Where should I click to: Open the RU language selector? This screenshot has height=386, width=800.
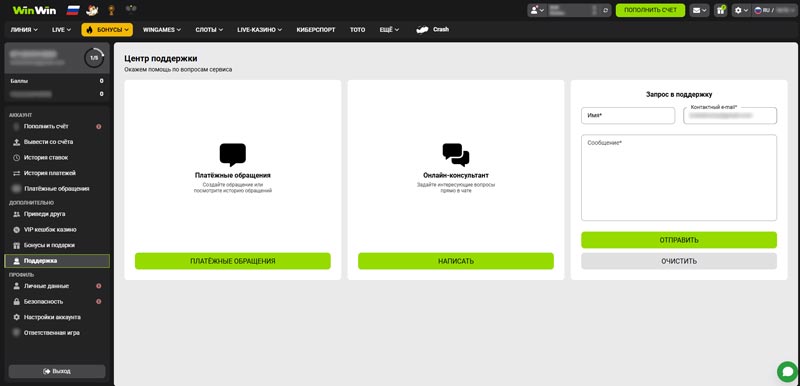click(x=774, y=10)
